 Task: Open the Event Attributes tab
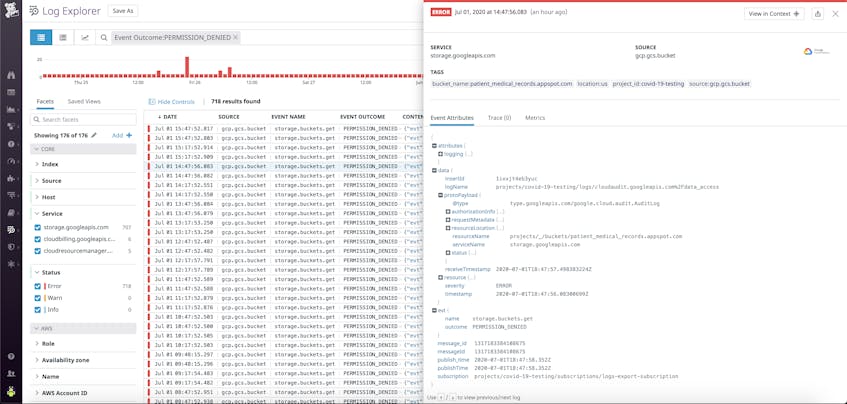[452, 118]
